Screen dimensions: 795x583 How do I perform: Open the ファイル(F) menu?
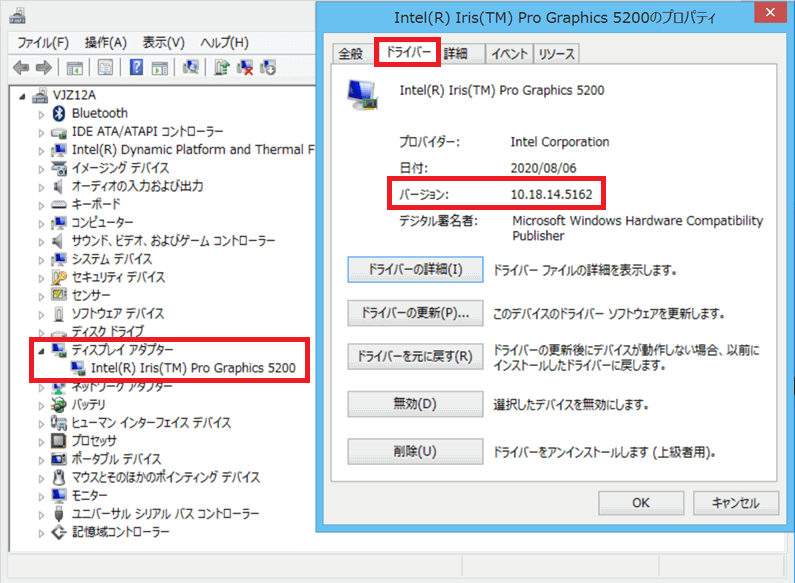tap(43, 43)
